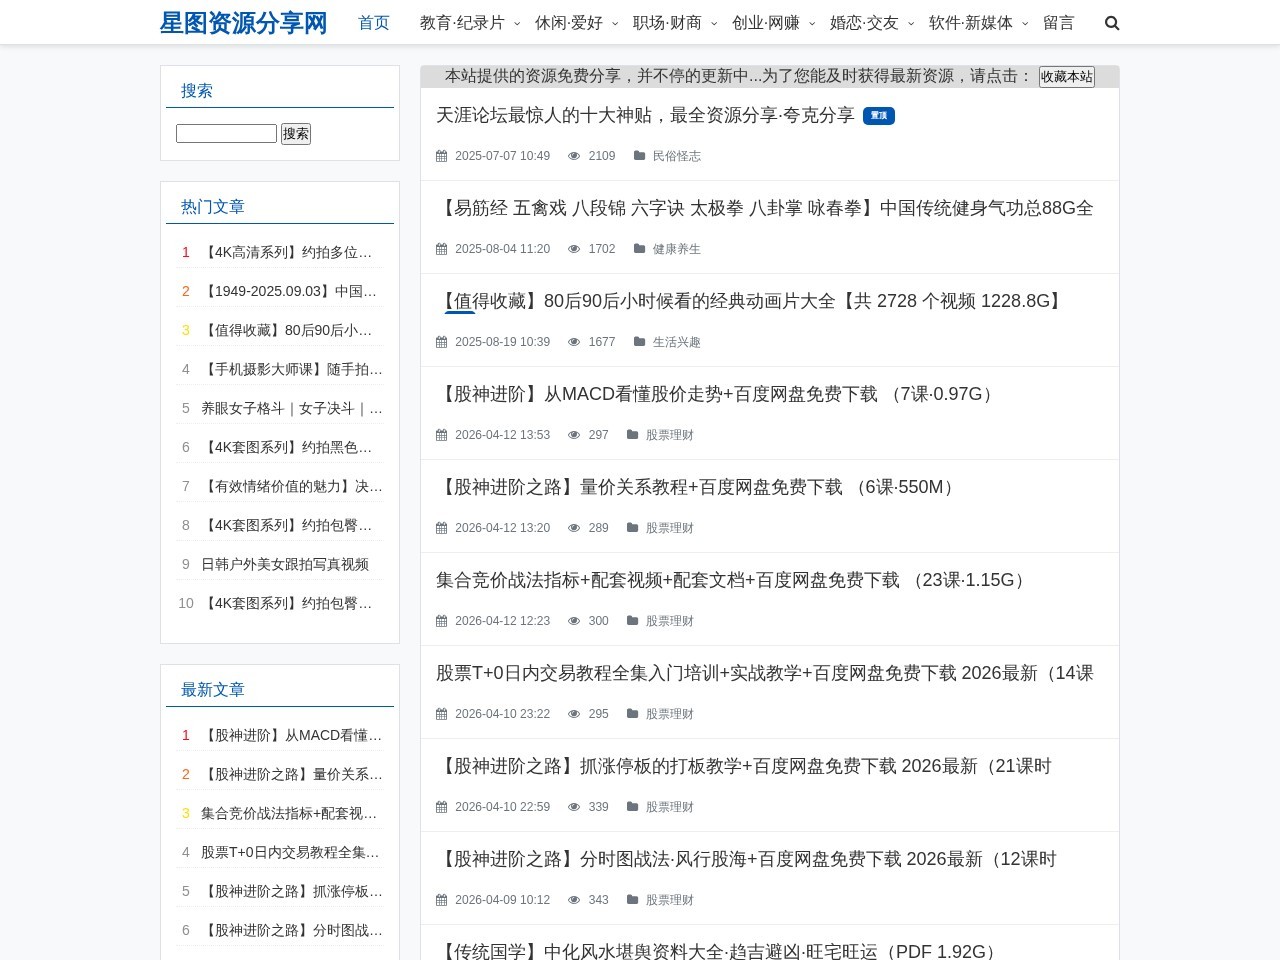This screenshot has height=960, width=1280.
Task: Click calendar icon beside 2025-08-19 10:39
Action: (442, 342)
